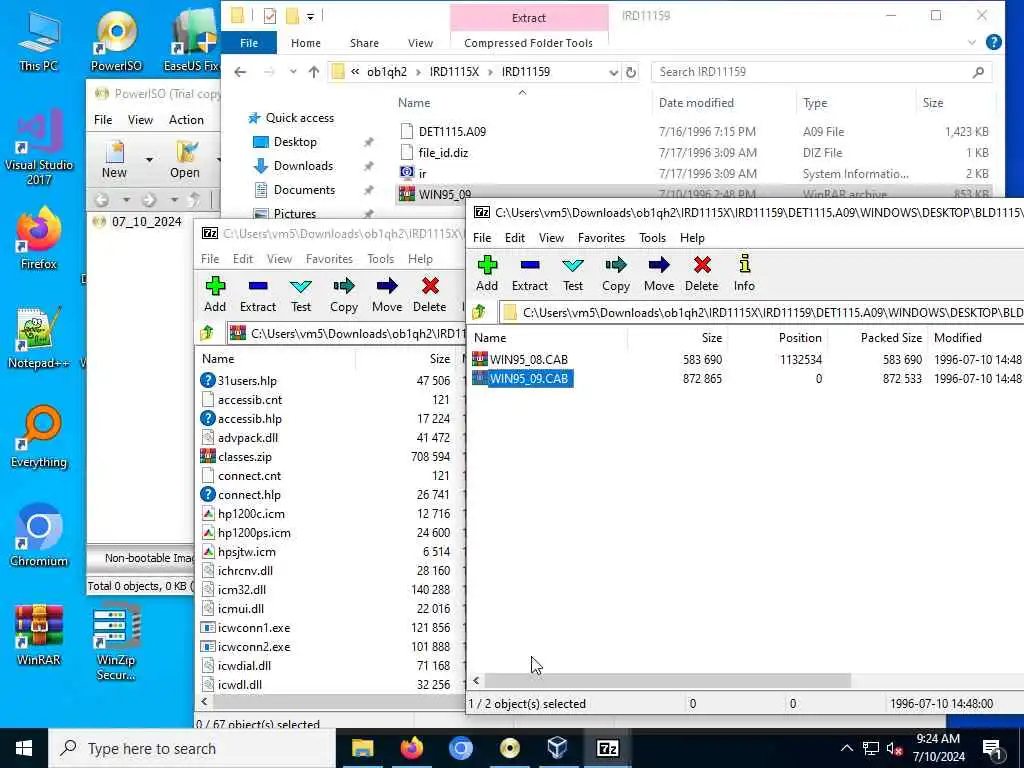Screen dimensions: 1024x768
Task: Click Copy in the back 7-Zip window
Action: (x=344, y=295)
